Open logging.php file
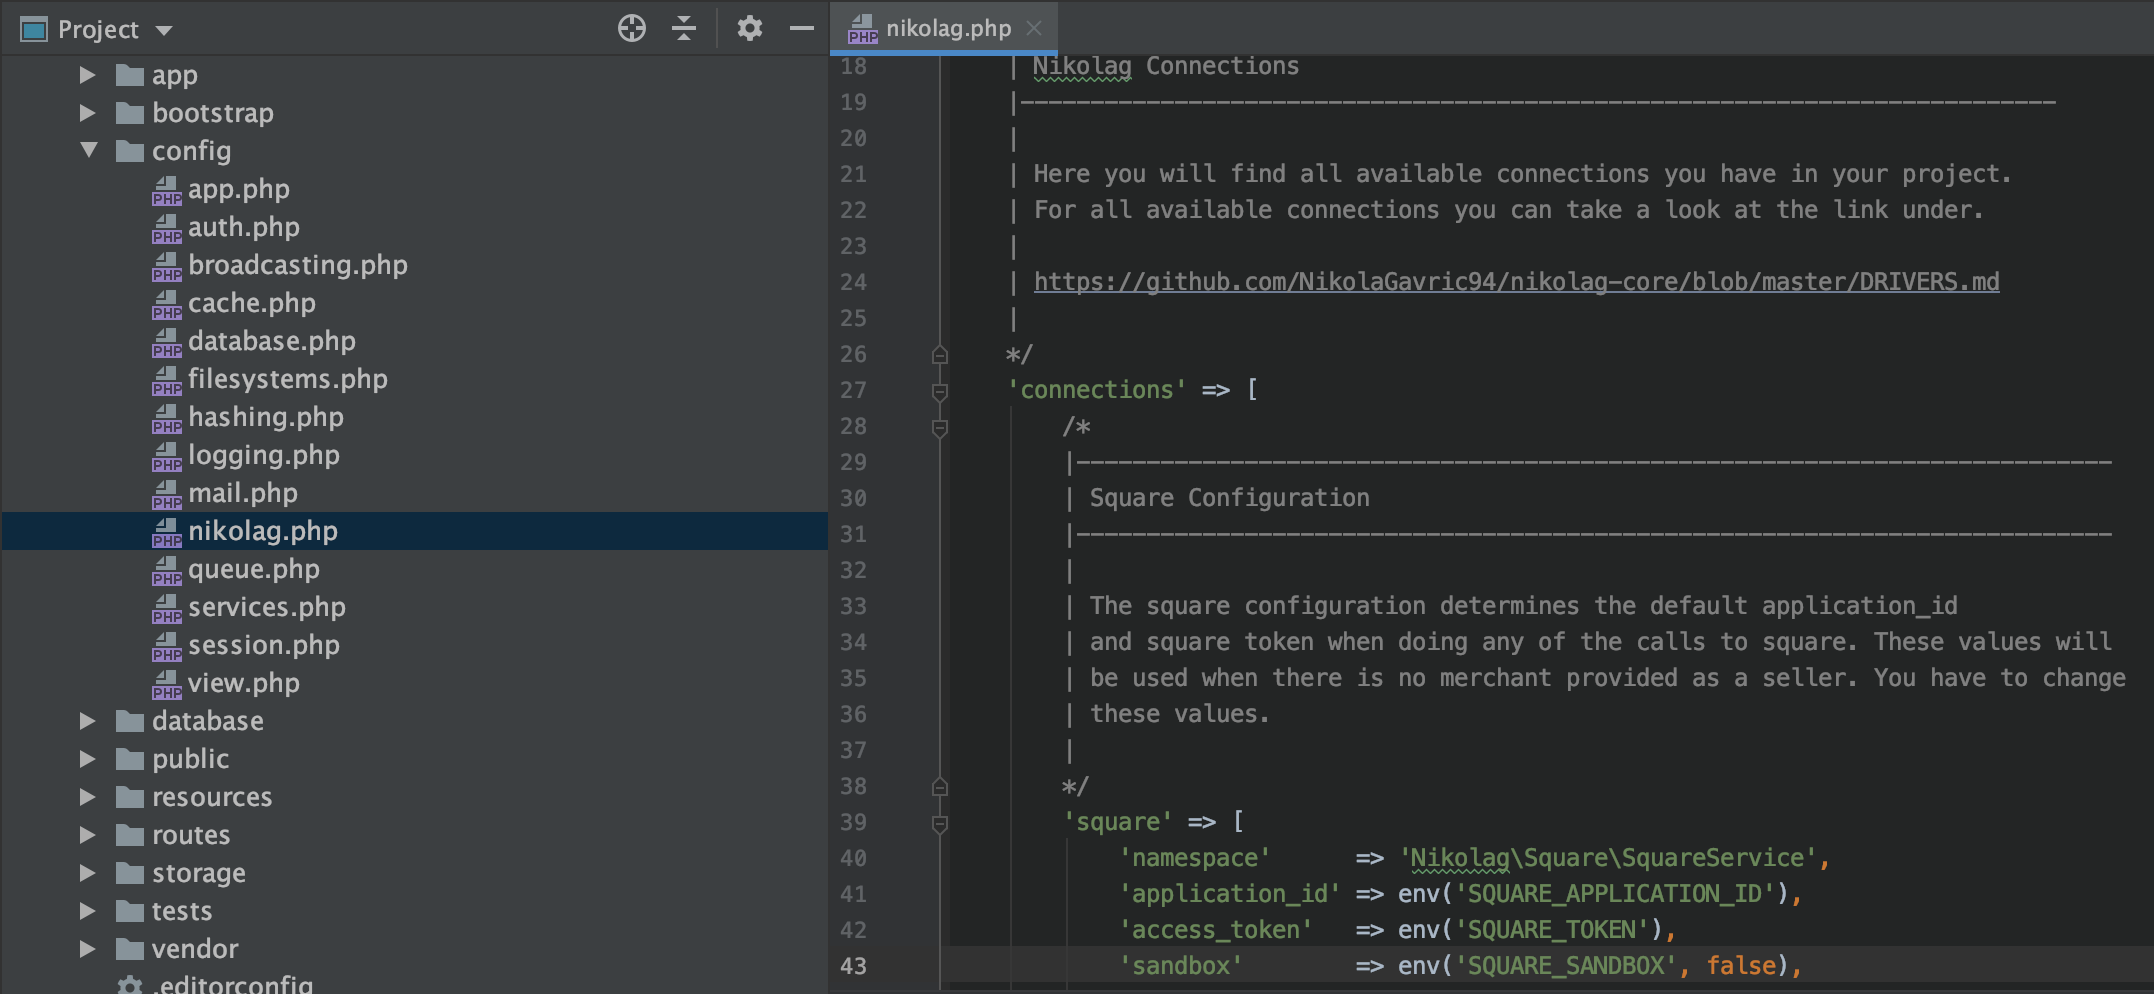This screenshot has width=2154, height=994. [x=264, y=455]
